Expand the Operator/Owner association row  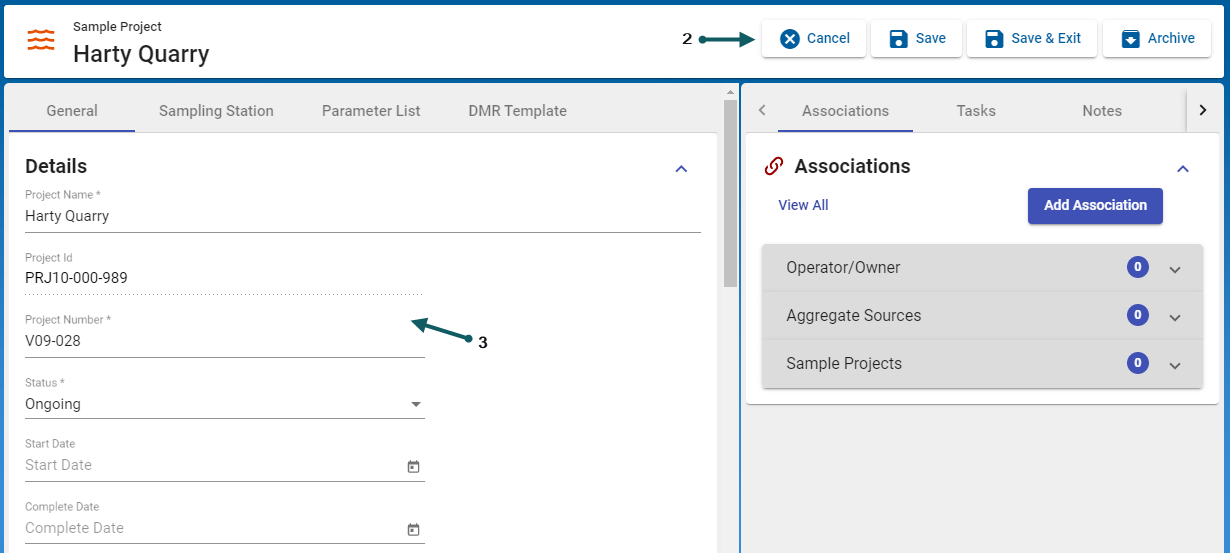click(1175, 269)
